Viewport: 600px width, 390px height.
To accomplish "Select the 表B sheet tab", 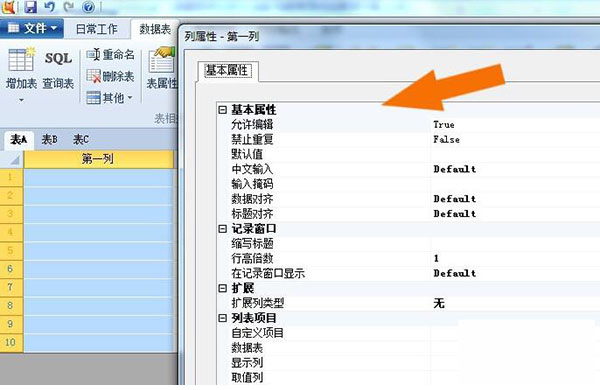I will (x=49, y=140).
